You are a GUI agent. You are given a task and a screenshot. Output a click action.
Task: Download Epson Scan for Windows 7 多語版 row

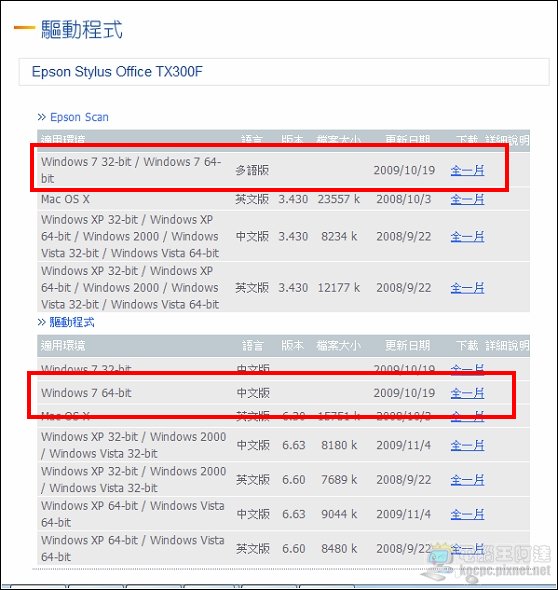point(467,170)
